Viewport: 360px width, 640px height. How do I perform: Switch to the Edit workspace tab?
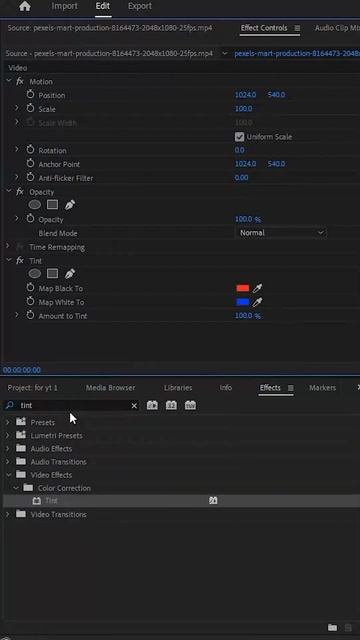(103, 6)
